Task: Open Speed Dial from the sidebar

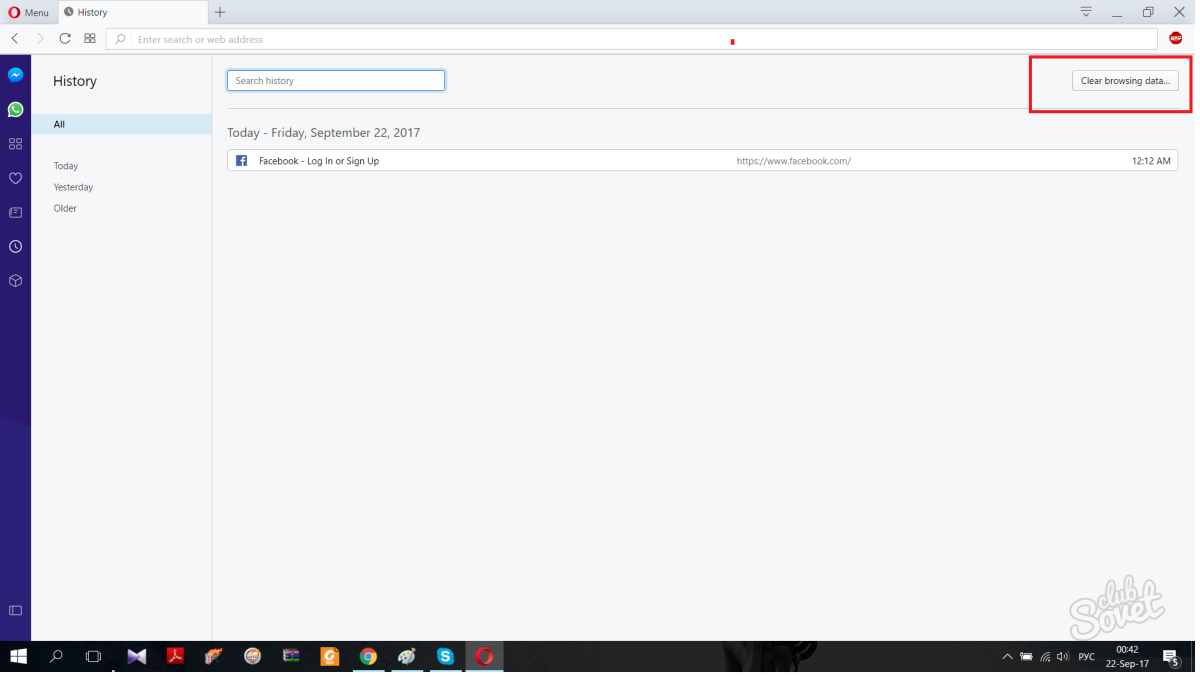Action: [15, 144]
